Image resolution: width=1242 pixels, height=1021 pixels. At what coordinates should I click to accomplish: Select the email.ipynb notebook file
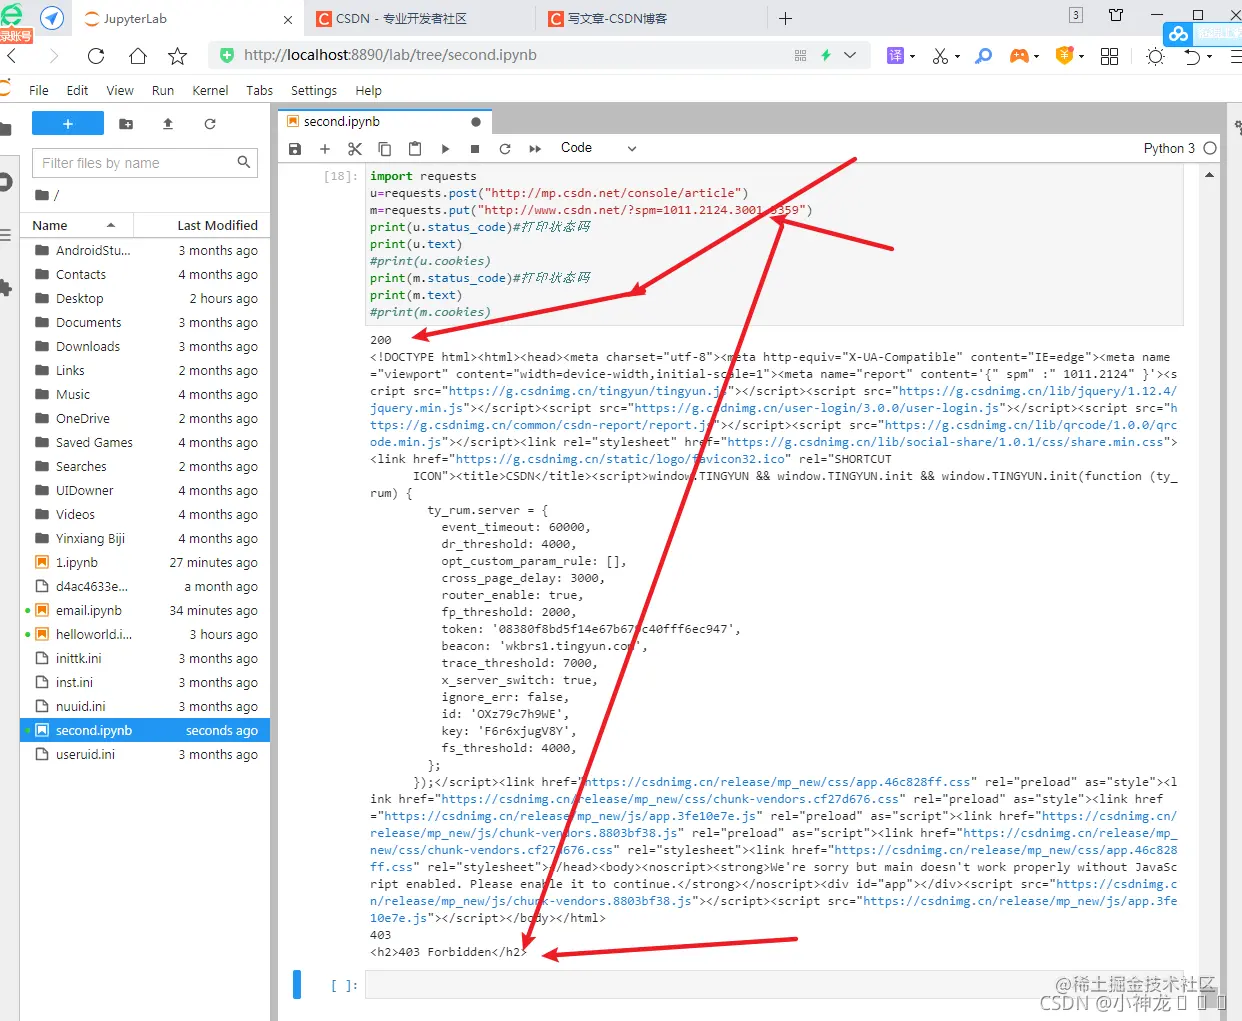[x=145, y=611]
